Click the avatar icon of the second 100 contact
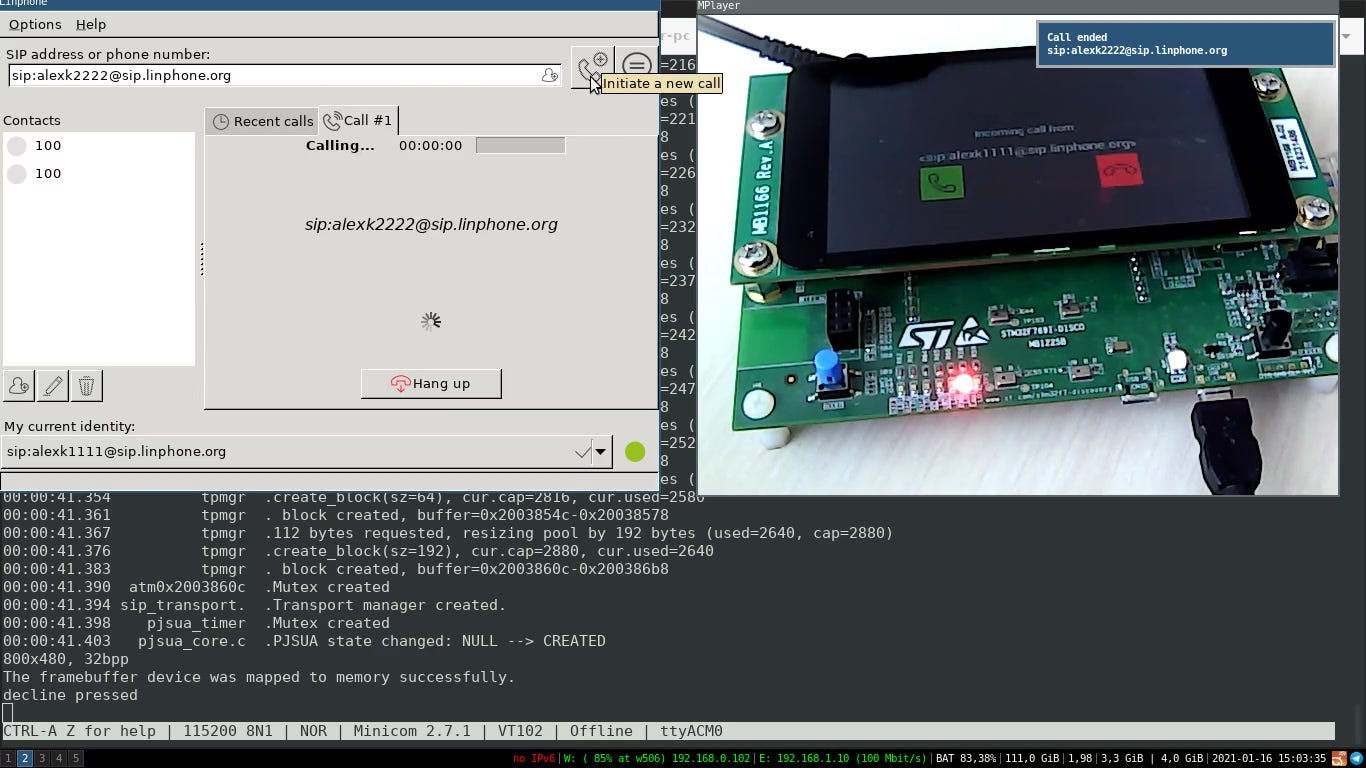 17,174
